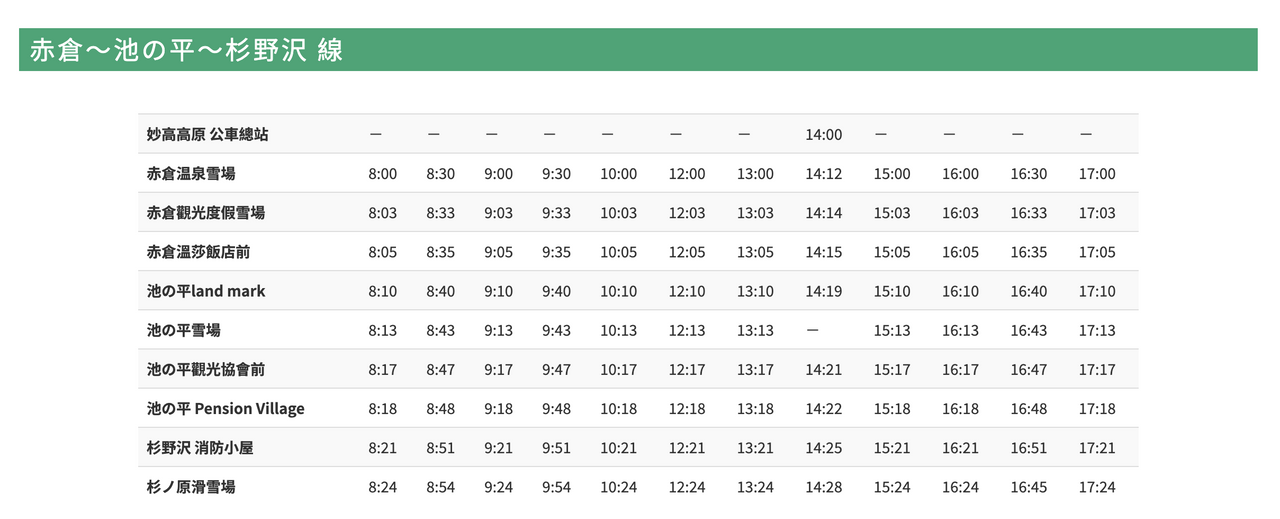Screen dimensions: 1280x519
Task: Select the 14:21 time cell
Action: [x=824, y=369]
